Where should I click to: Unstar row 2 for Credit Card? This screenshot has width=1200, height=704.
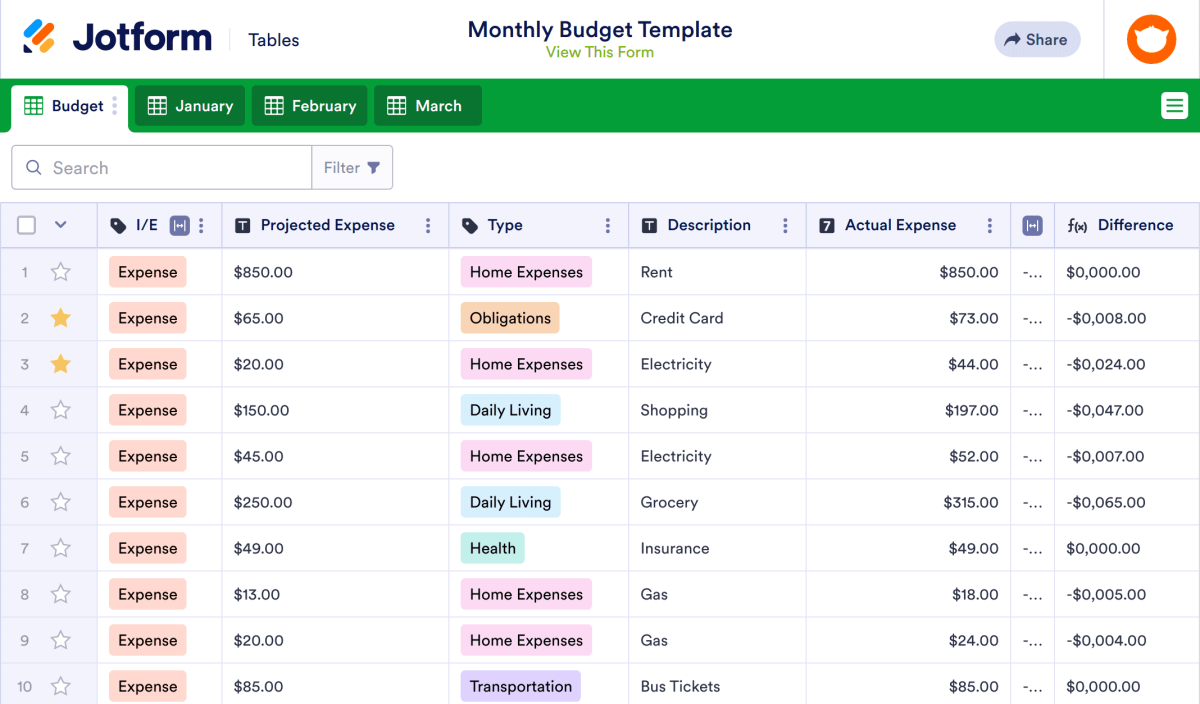tap(60, 317)
